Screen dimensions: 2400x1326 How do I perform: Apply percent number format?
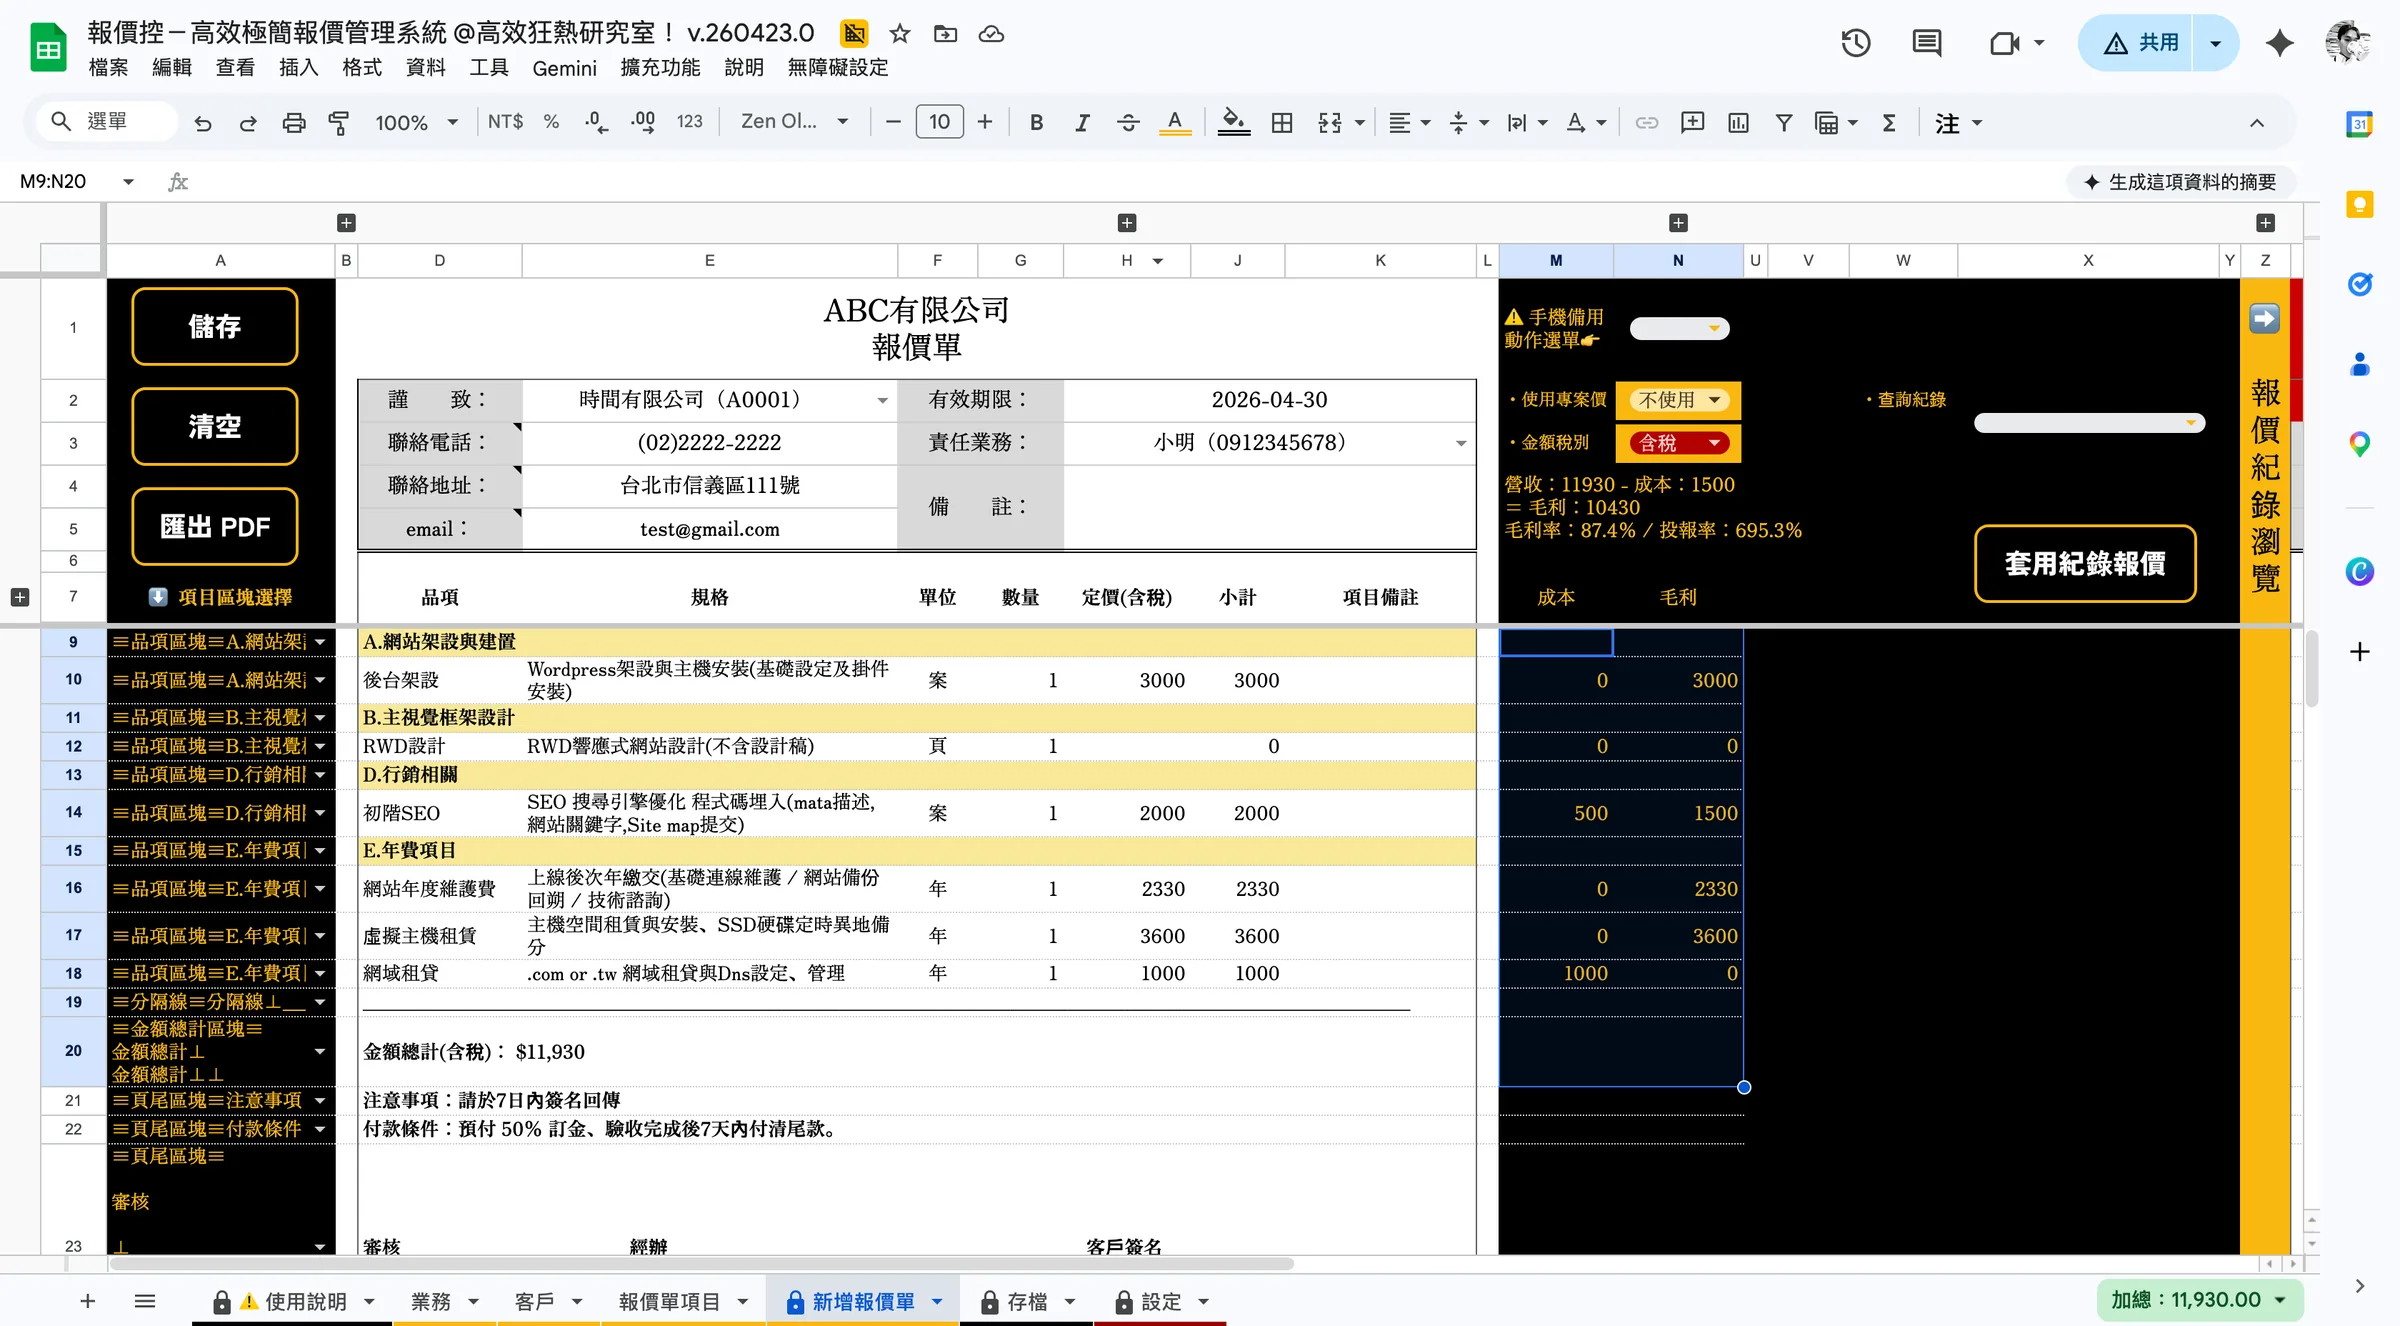[551, 122]
